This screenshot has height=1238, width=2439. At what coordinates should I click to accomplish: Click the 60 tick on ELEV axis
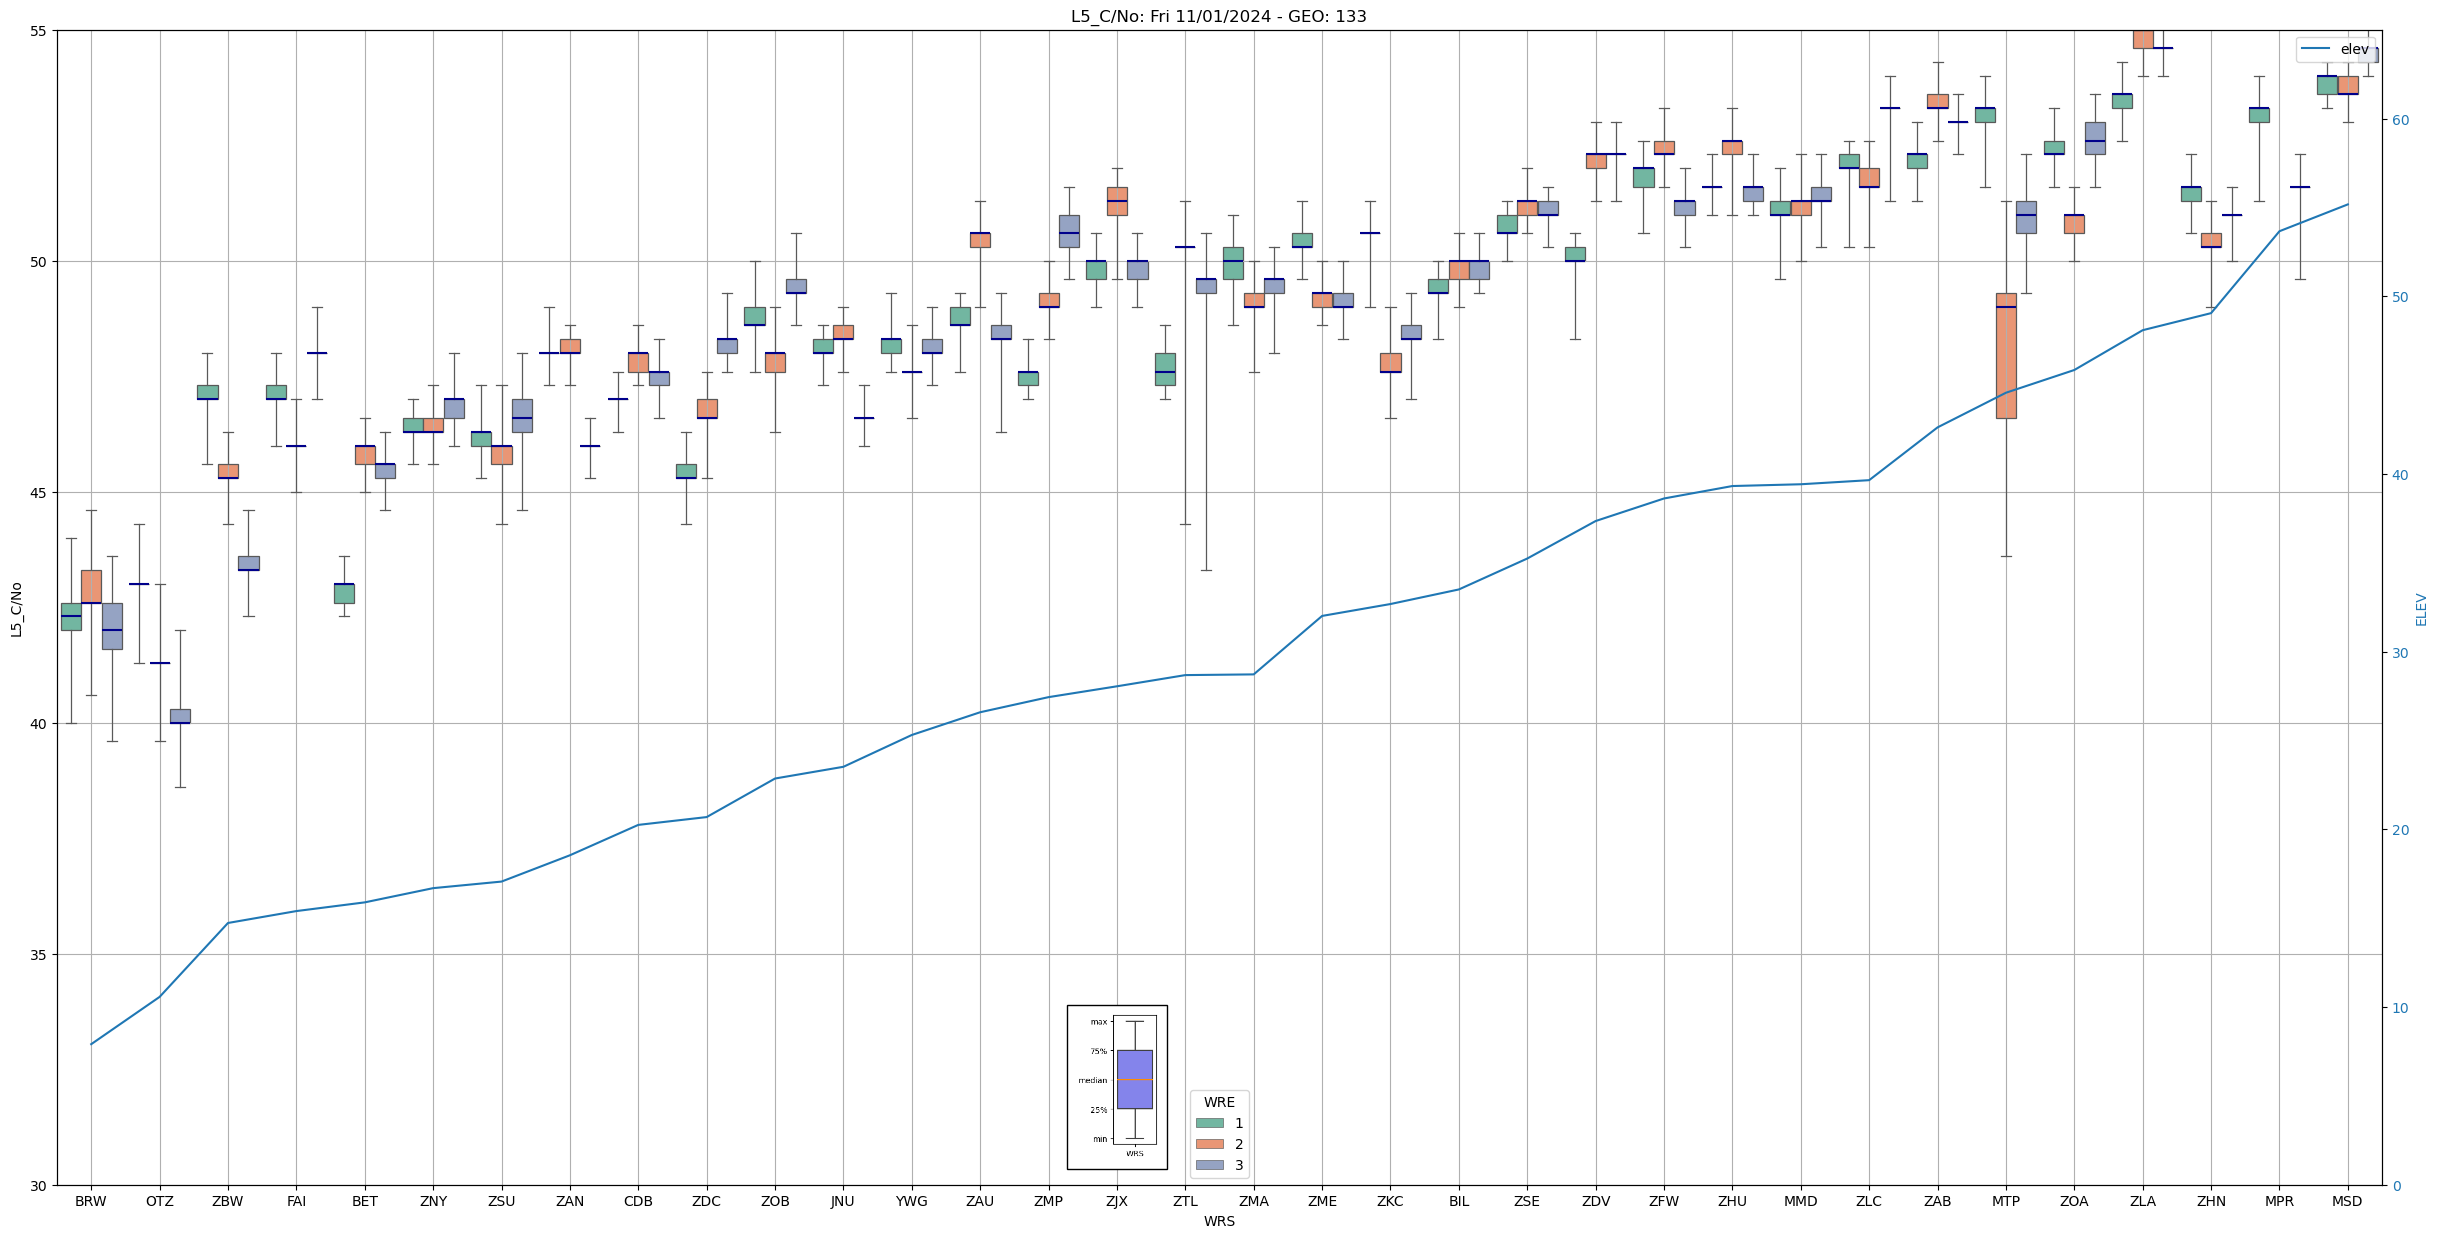[2399, 120]
